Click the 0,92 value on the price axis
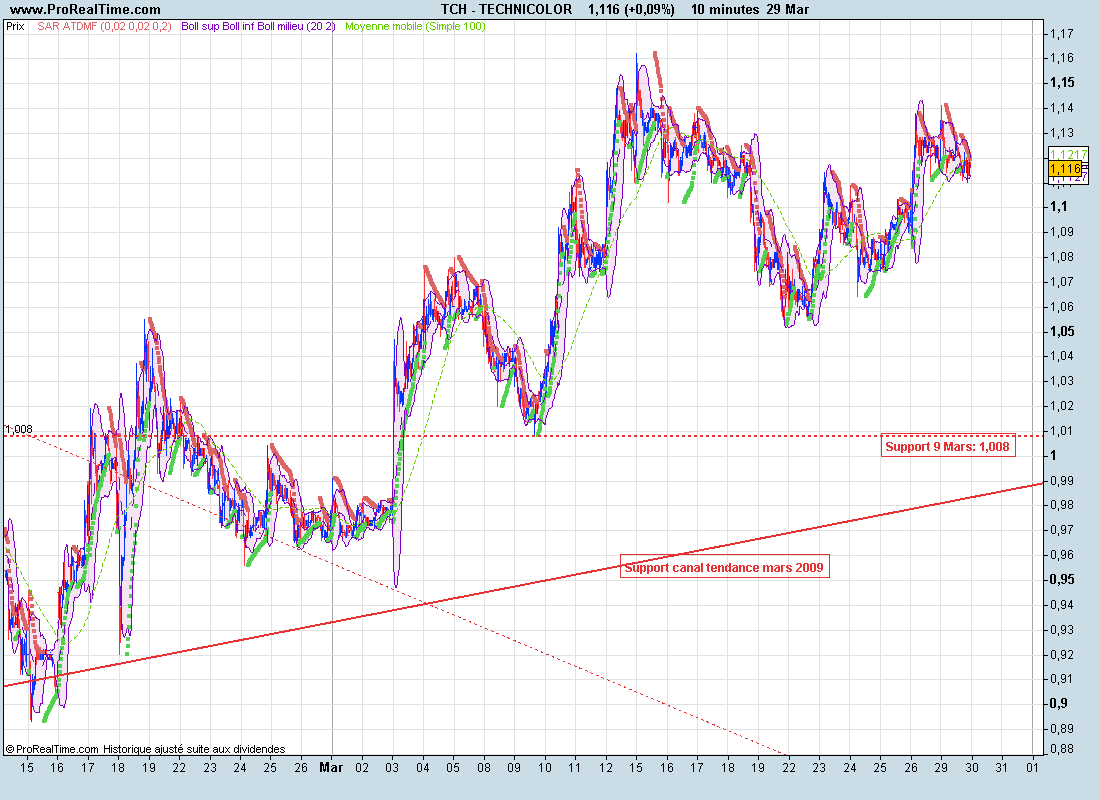The image size is (1100, 800). coord(1061,655)
